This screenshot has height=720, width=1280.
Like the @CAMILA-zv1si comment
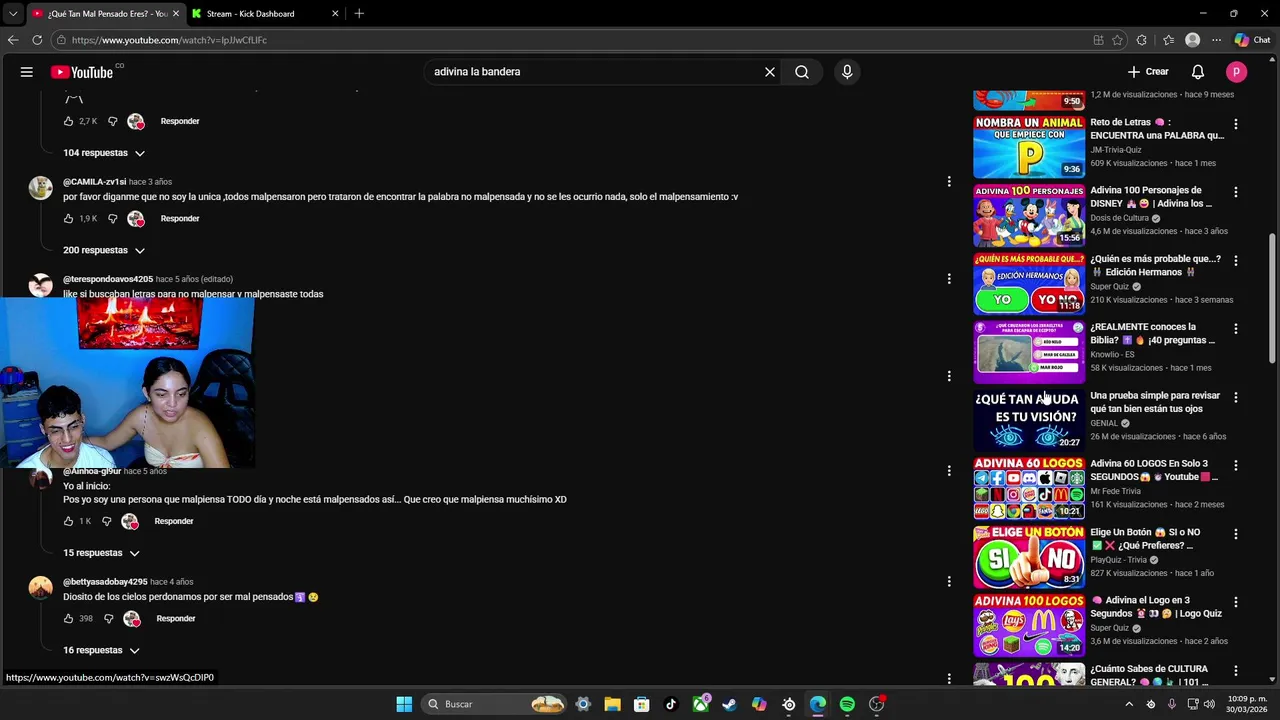click(x=69, y=218)
